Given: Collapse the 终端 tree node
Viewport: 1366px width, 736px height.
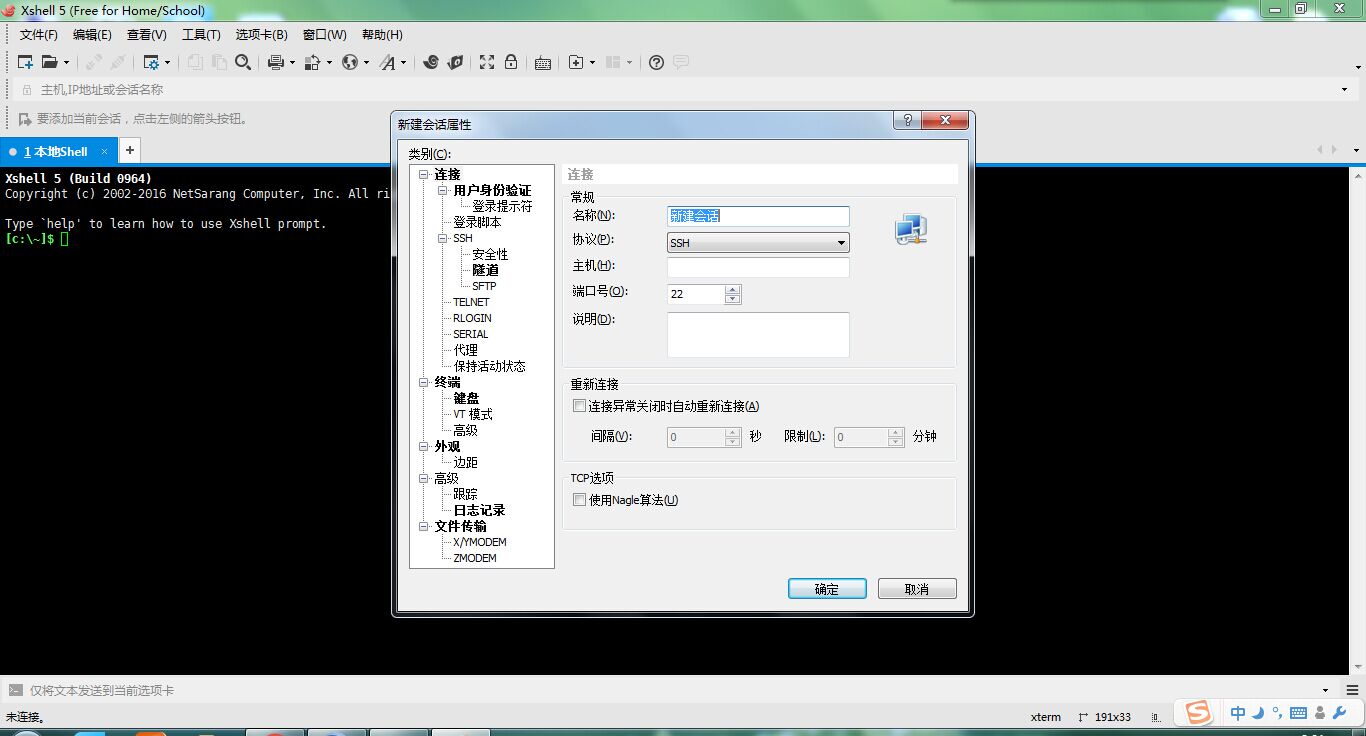Looking at the screenshot, I should pyautogui.click(x=424, y=383).
